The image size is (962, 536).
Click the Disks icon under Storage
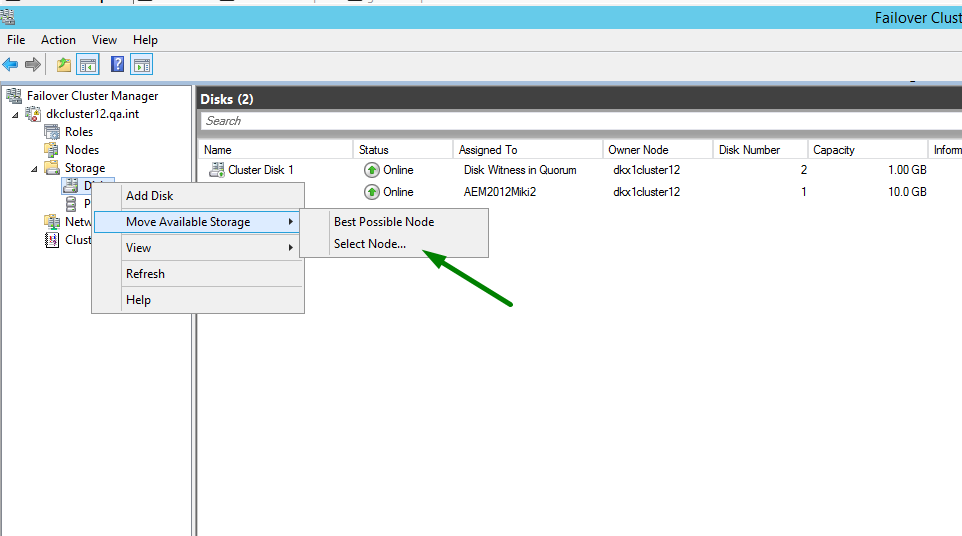coord(71,185)
